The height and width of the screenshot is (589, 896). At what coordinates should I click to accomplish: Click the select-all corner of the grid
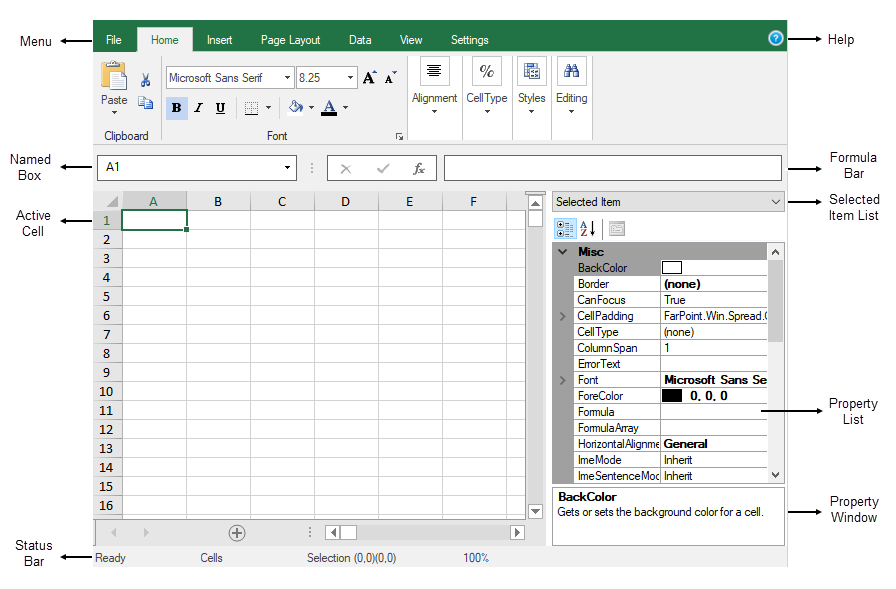coord(108,201)
